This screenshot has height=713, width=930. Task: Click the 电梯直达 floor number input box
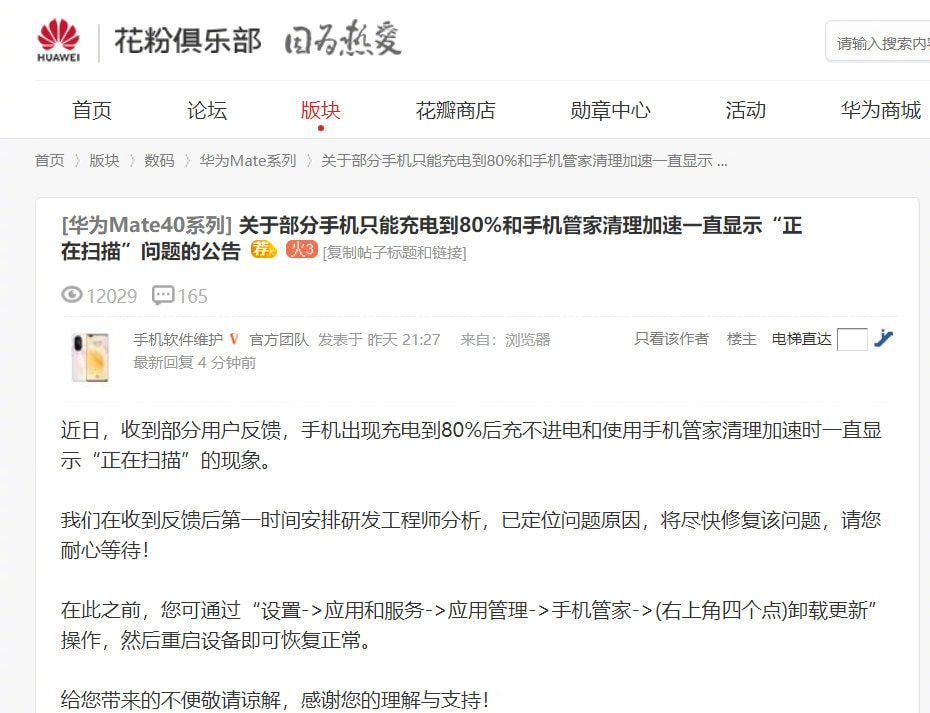(852, 339)
